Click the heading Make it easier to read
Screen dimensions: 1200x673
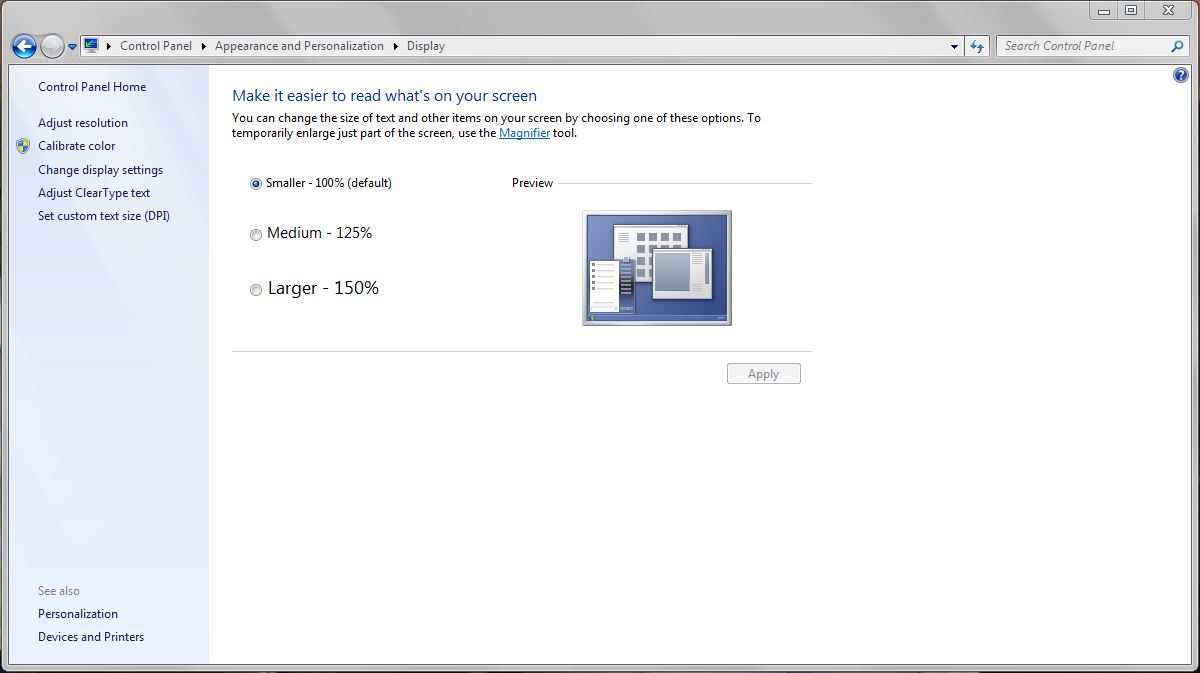pyautogui.click(x=385, y=96)
